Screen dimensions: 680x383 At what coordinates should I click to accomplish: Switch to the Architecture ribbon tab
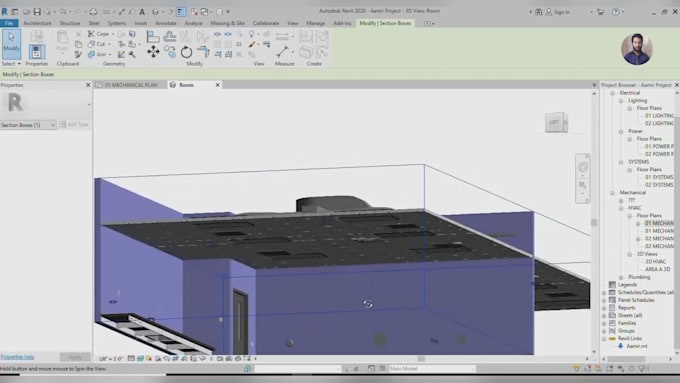(x=37, y=23)
